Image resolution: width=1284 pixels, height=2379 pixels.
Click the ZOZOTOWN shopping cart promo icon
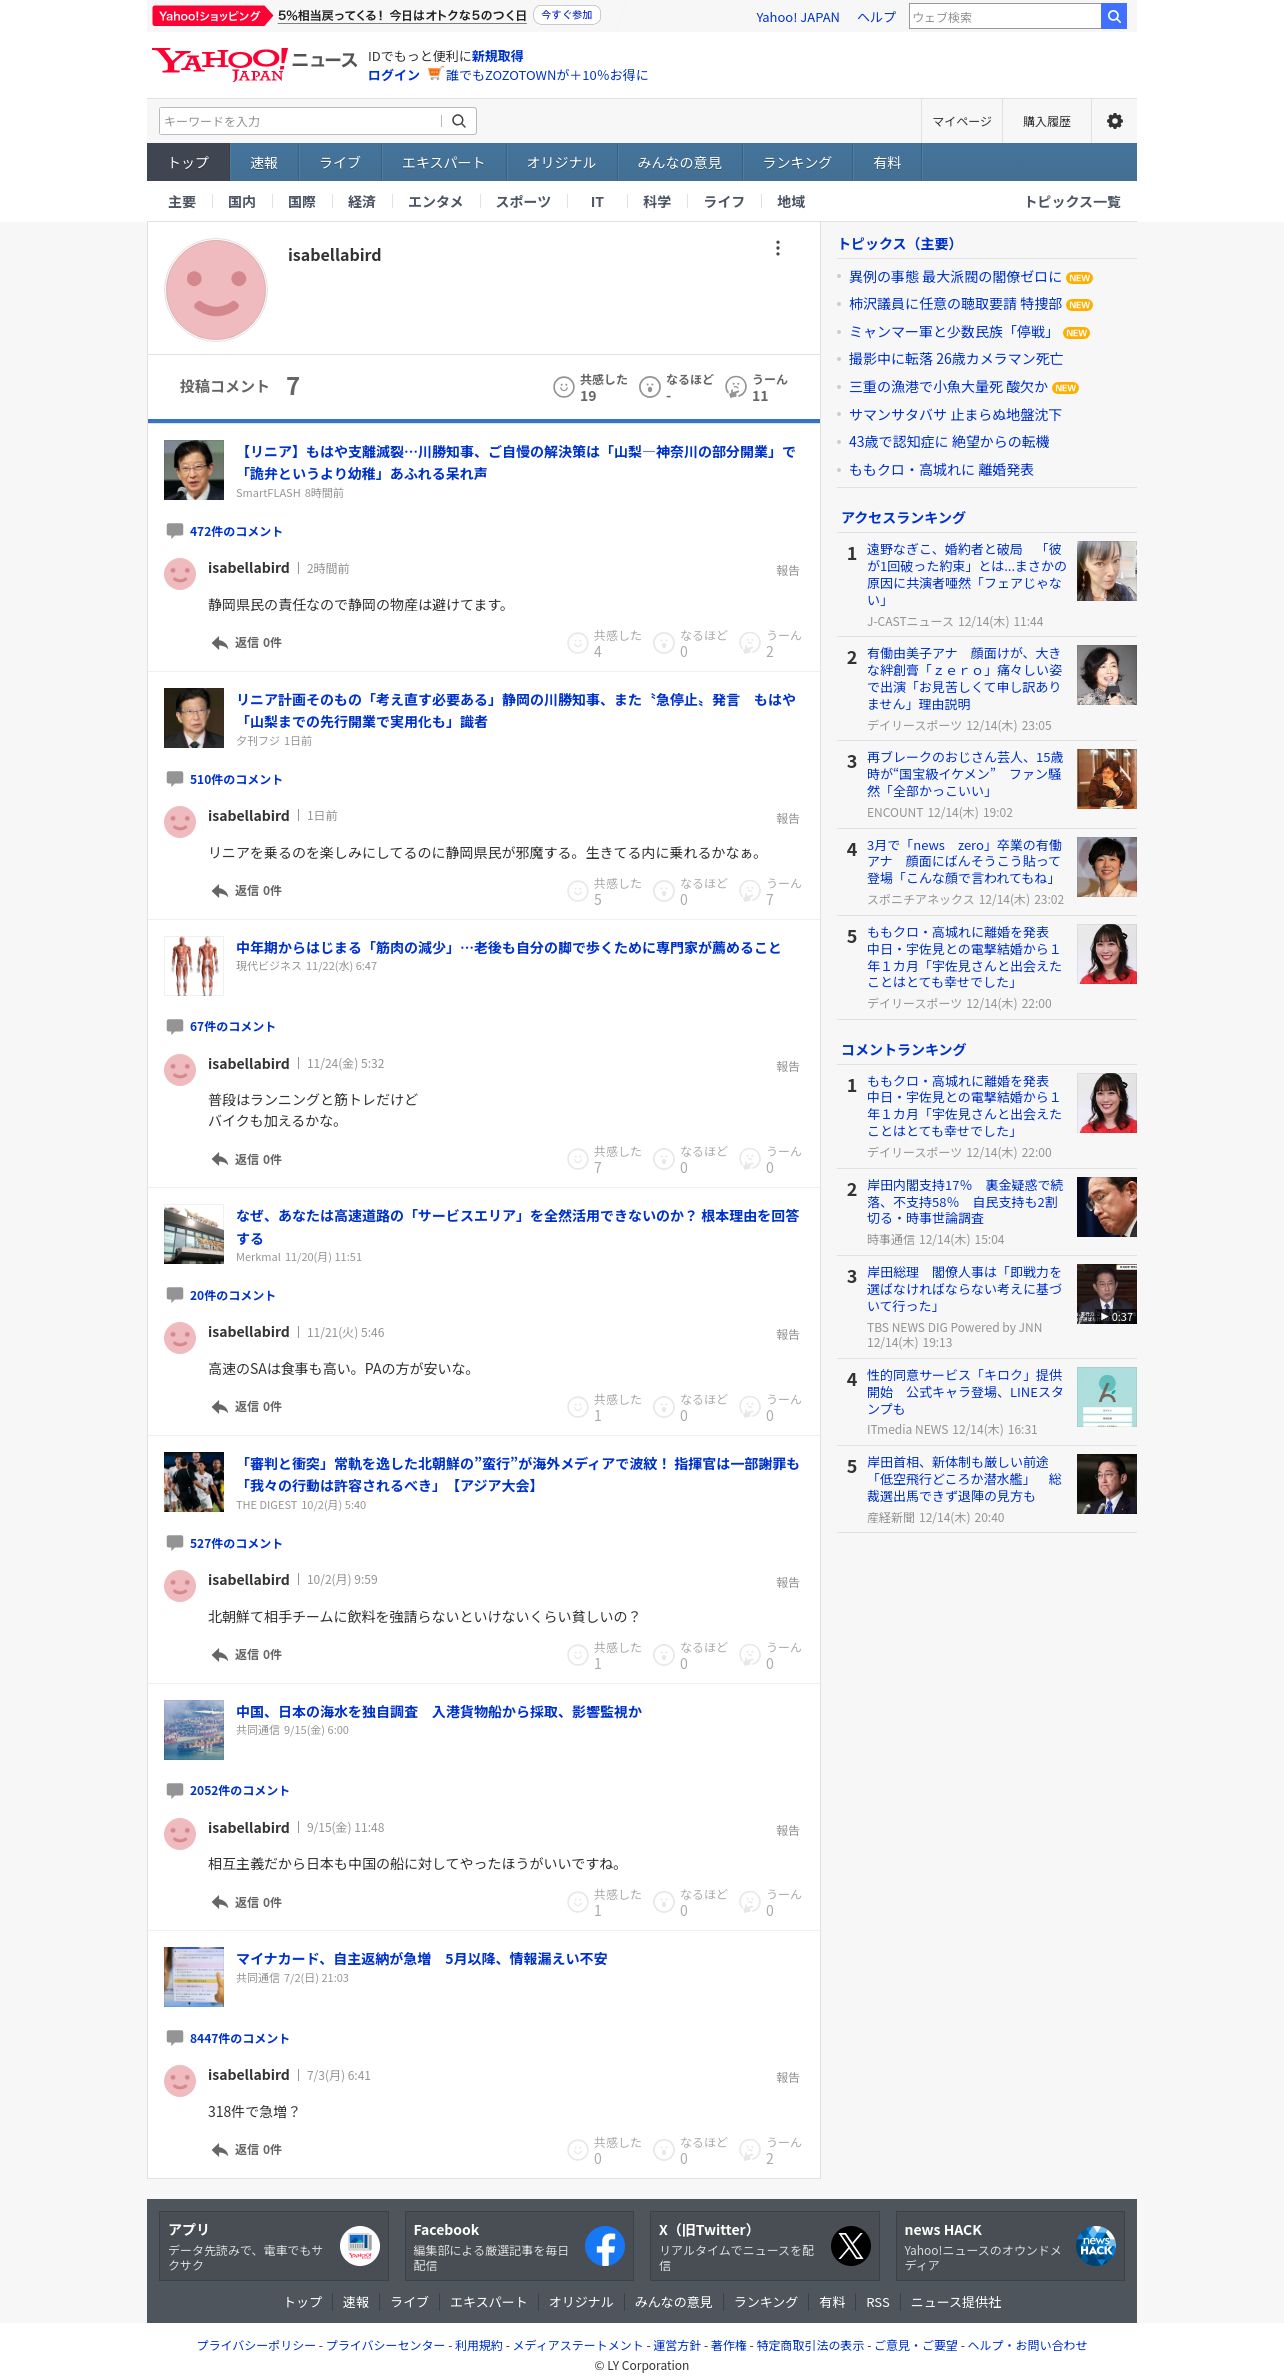click(434, 74)
